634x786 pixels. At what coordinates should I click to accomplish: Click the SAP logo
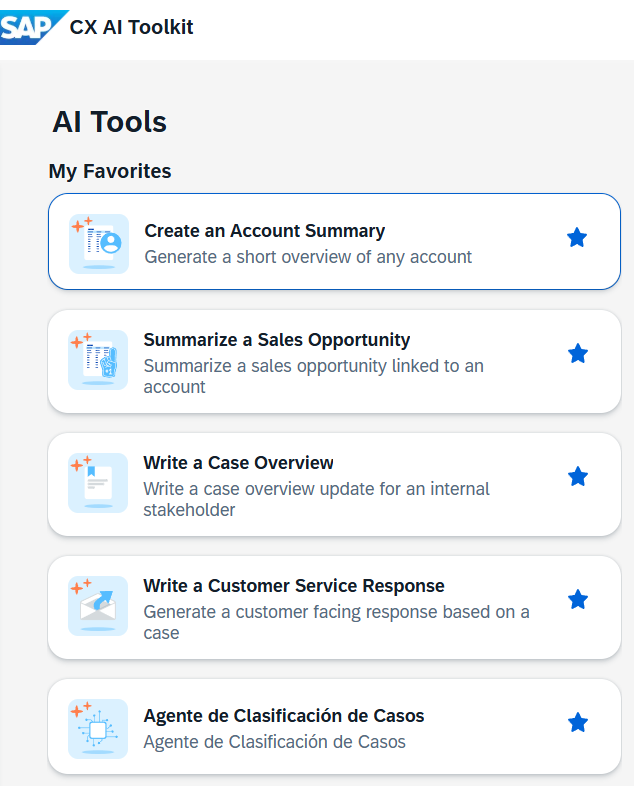pos(32,27)
